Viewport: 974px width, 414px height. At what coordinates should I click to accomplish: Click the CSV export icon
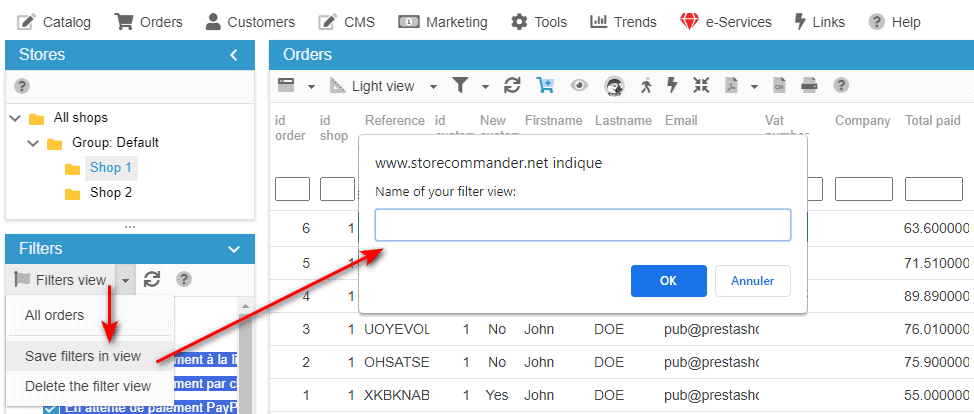coord(779,86)
